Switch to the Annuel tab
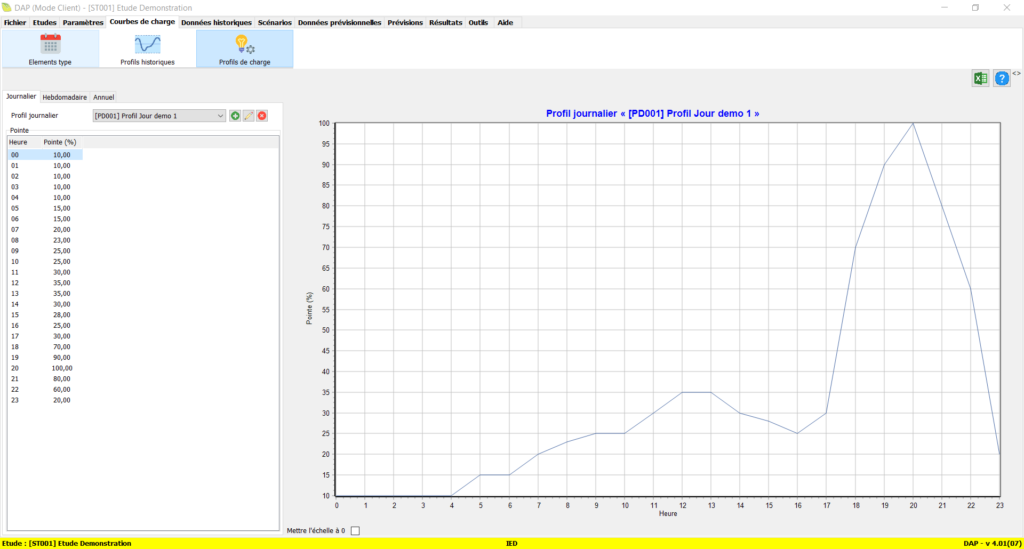This screenshot has height=549, width=1024. pos(104,97)
